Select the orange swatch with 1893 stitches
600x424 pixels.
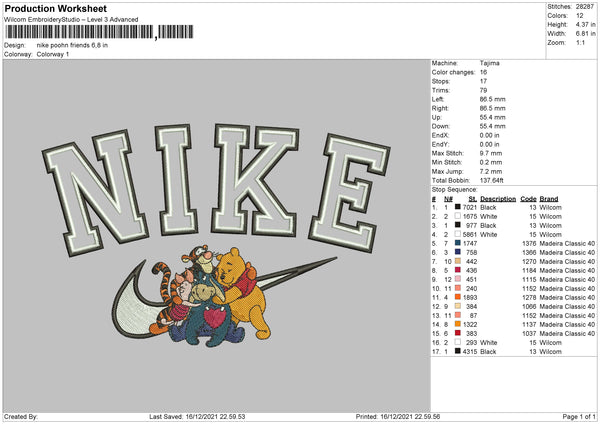pos(458,297)
